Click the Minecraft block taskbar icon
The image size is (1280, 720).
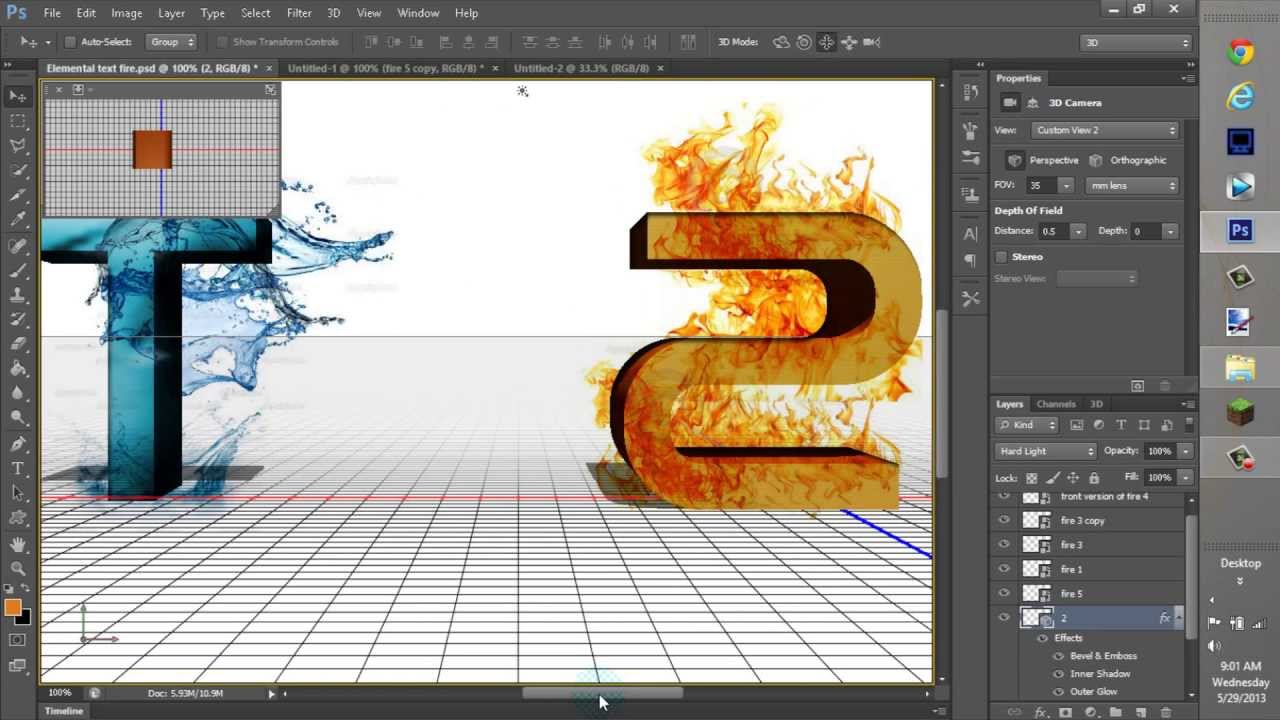pos(1241,413)
